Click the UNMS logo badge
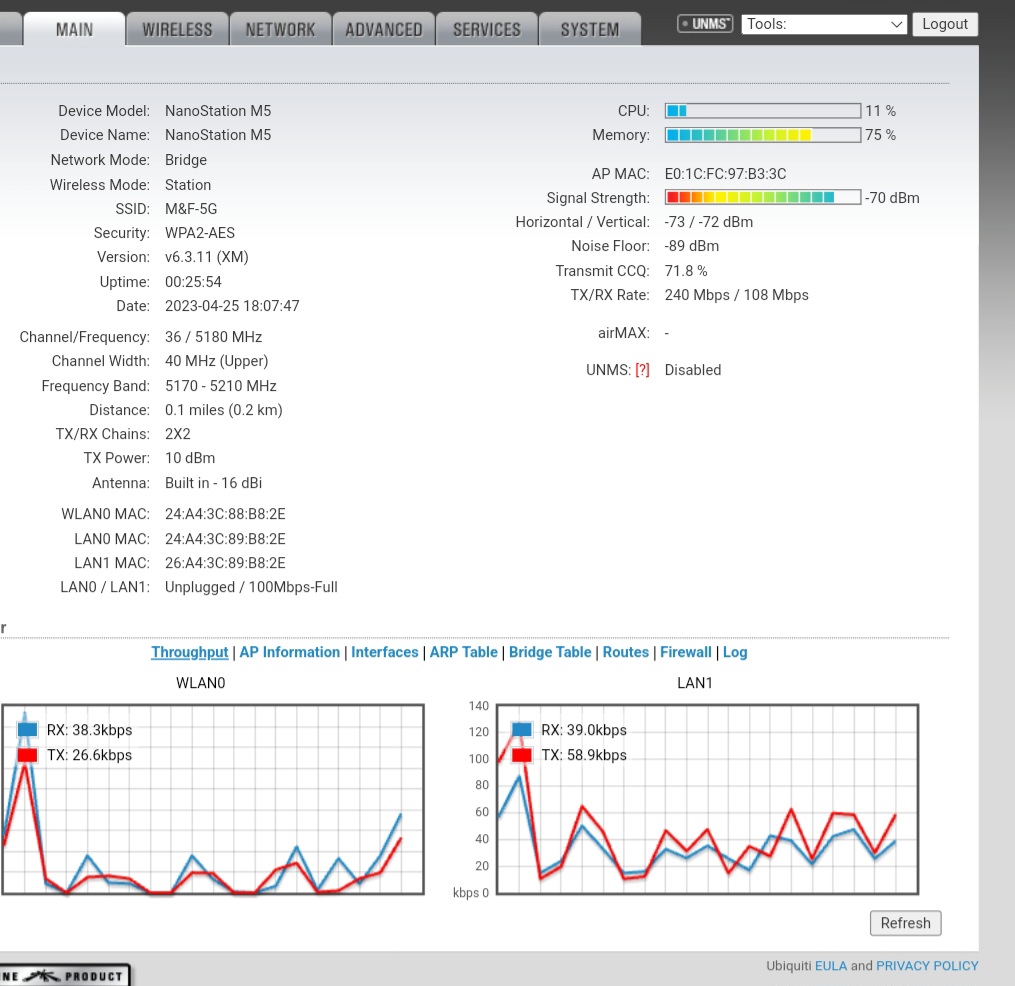The image size is (1015, 986). tap(705, 24)
